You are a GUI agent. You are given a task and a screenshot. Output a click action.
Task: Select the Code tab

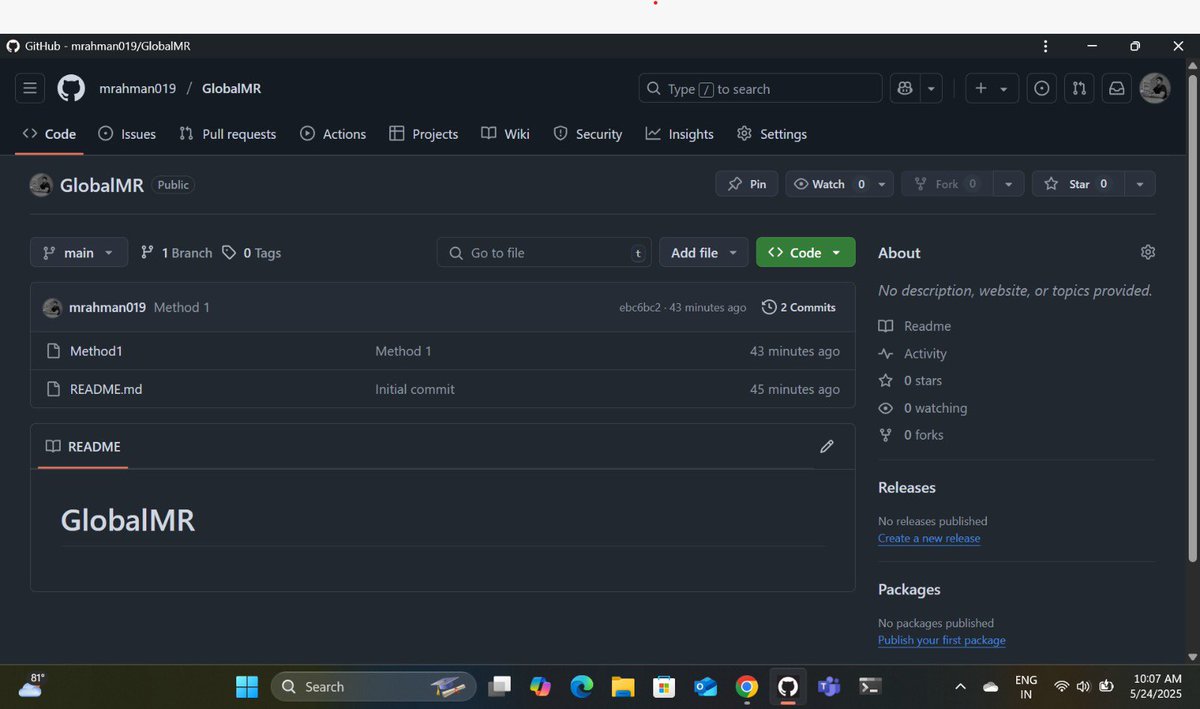click(x=49, y=134)
